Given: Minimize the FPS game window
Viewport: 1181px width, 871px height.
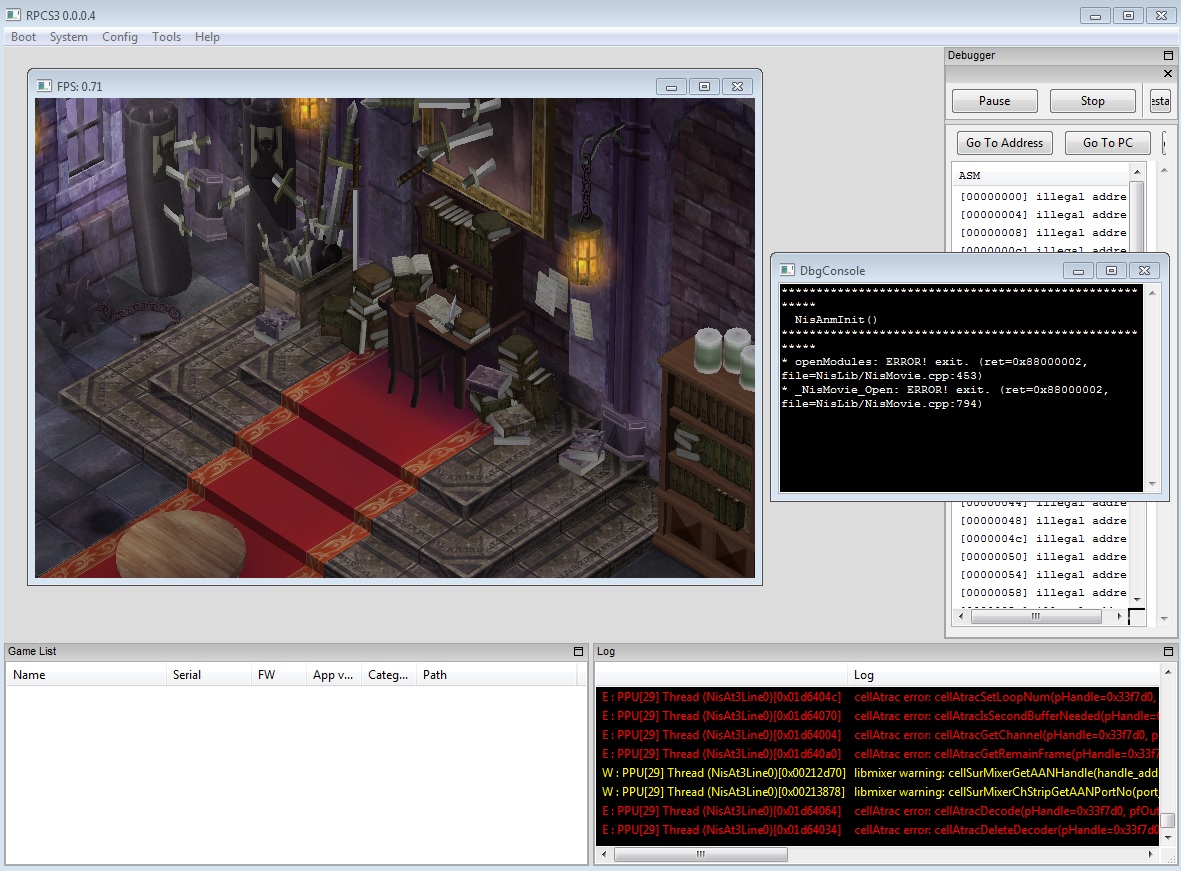Looking at the screenshot, I should [x=670, y=87].
